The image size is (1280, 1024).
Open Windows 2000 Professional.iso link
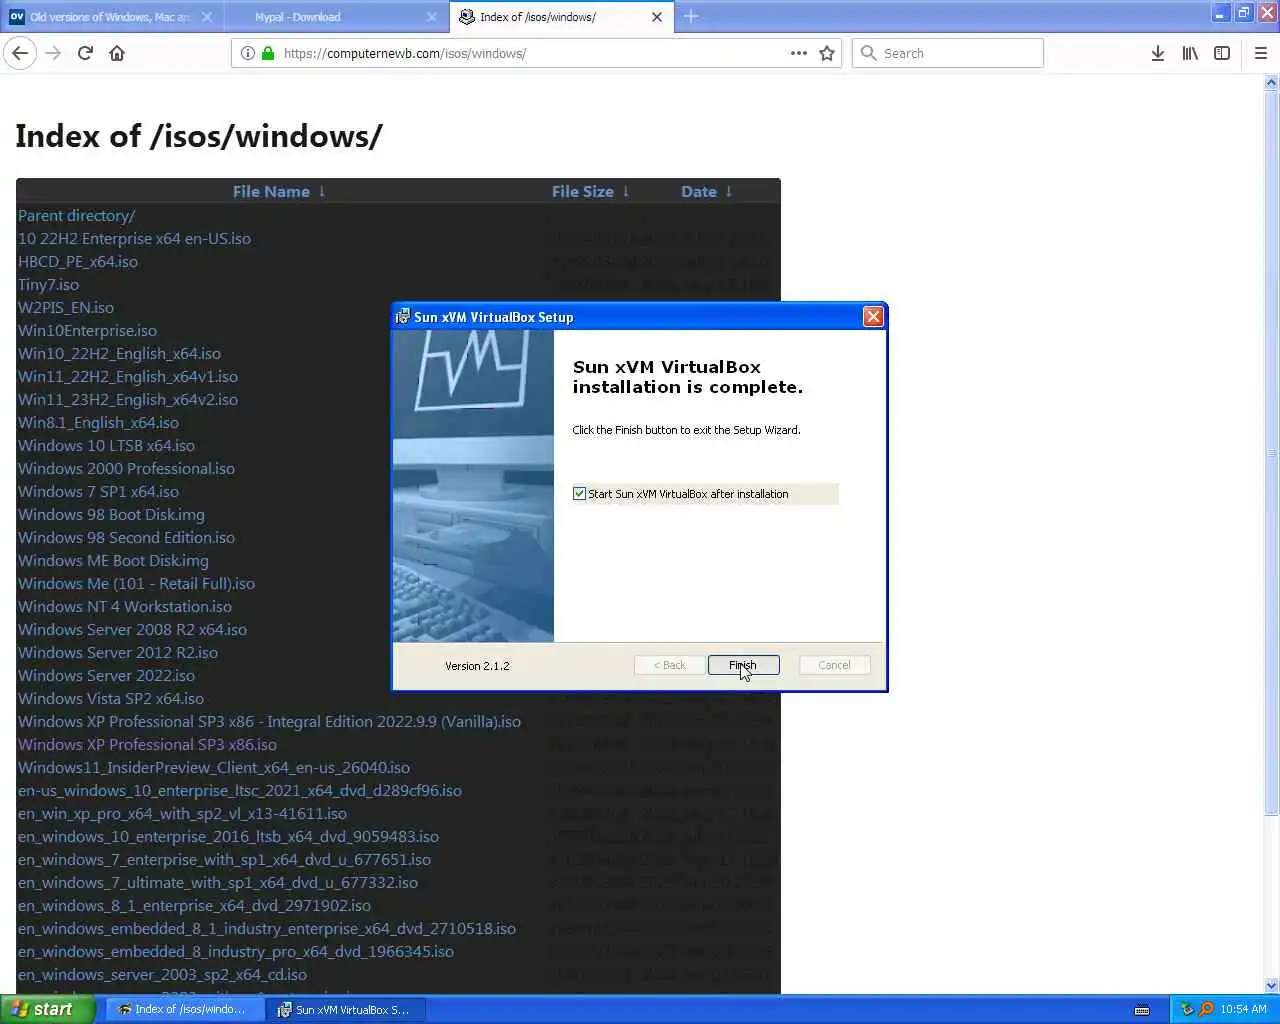(x=126, y=468)
